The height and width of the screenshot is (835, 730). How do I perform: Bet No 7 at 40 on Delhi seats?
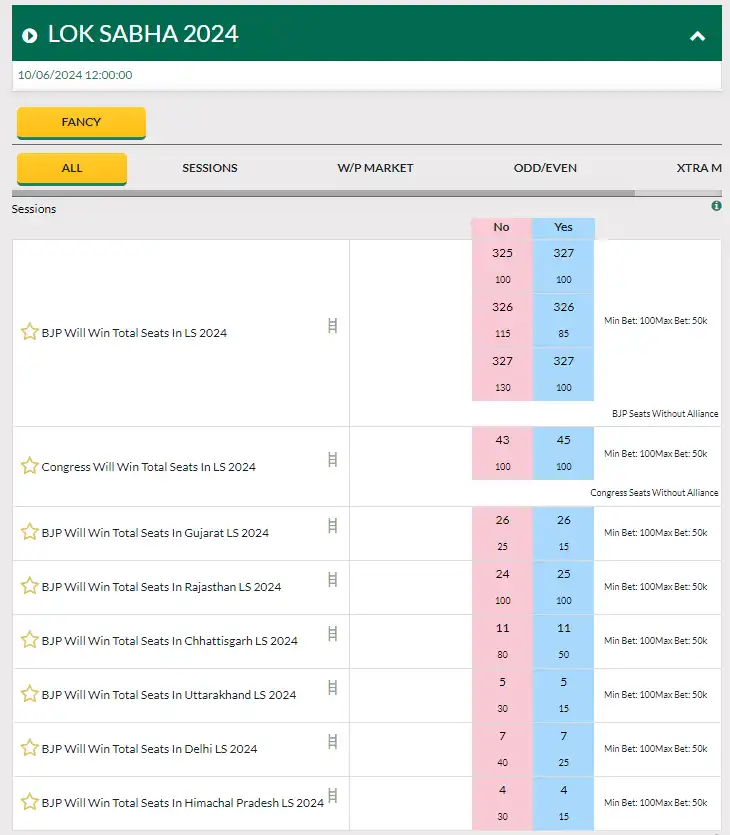tap(502, 749)
